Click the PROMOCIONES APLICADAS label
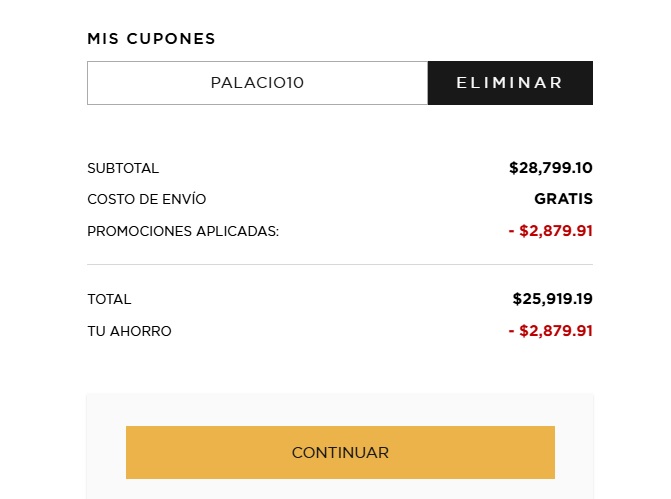 pyautogui.click(x=183, y=231)
